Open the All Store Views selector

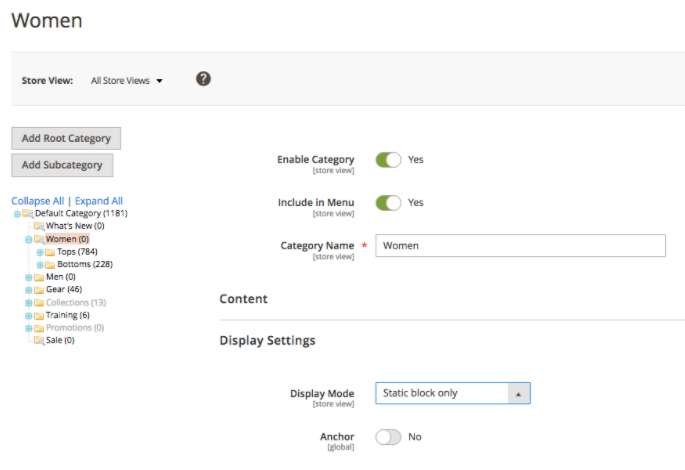[x=127, y=81]
